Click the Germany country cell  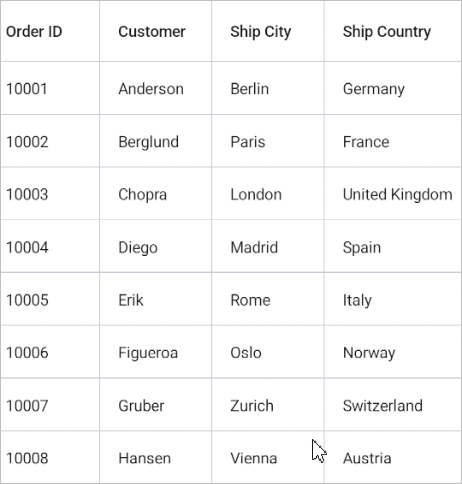[393, 88]
